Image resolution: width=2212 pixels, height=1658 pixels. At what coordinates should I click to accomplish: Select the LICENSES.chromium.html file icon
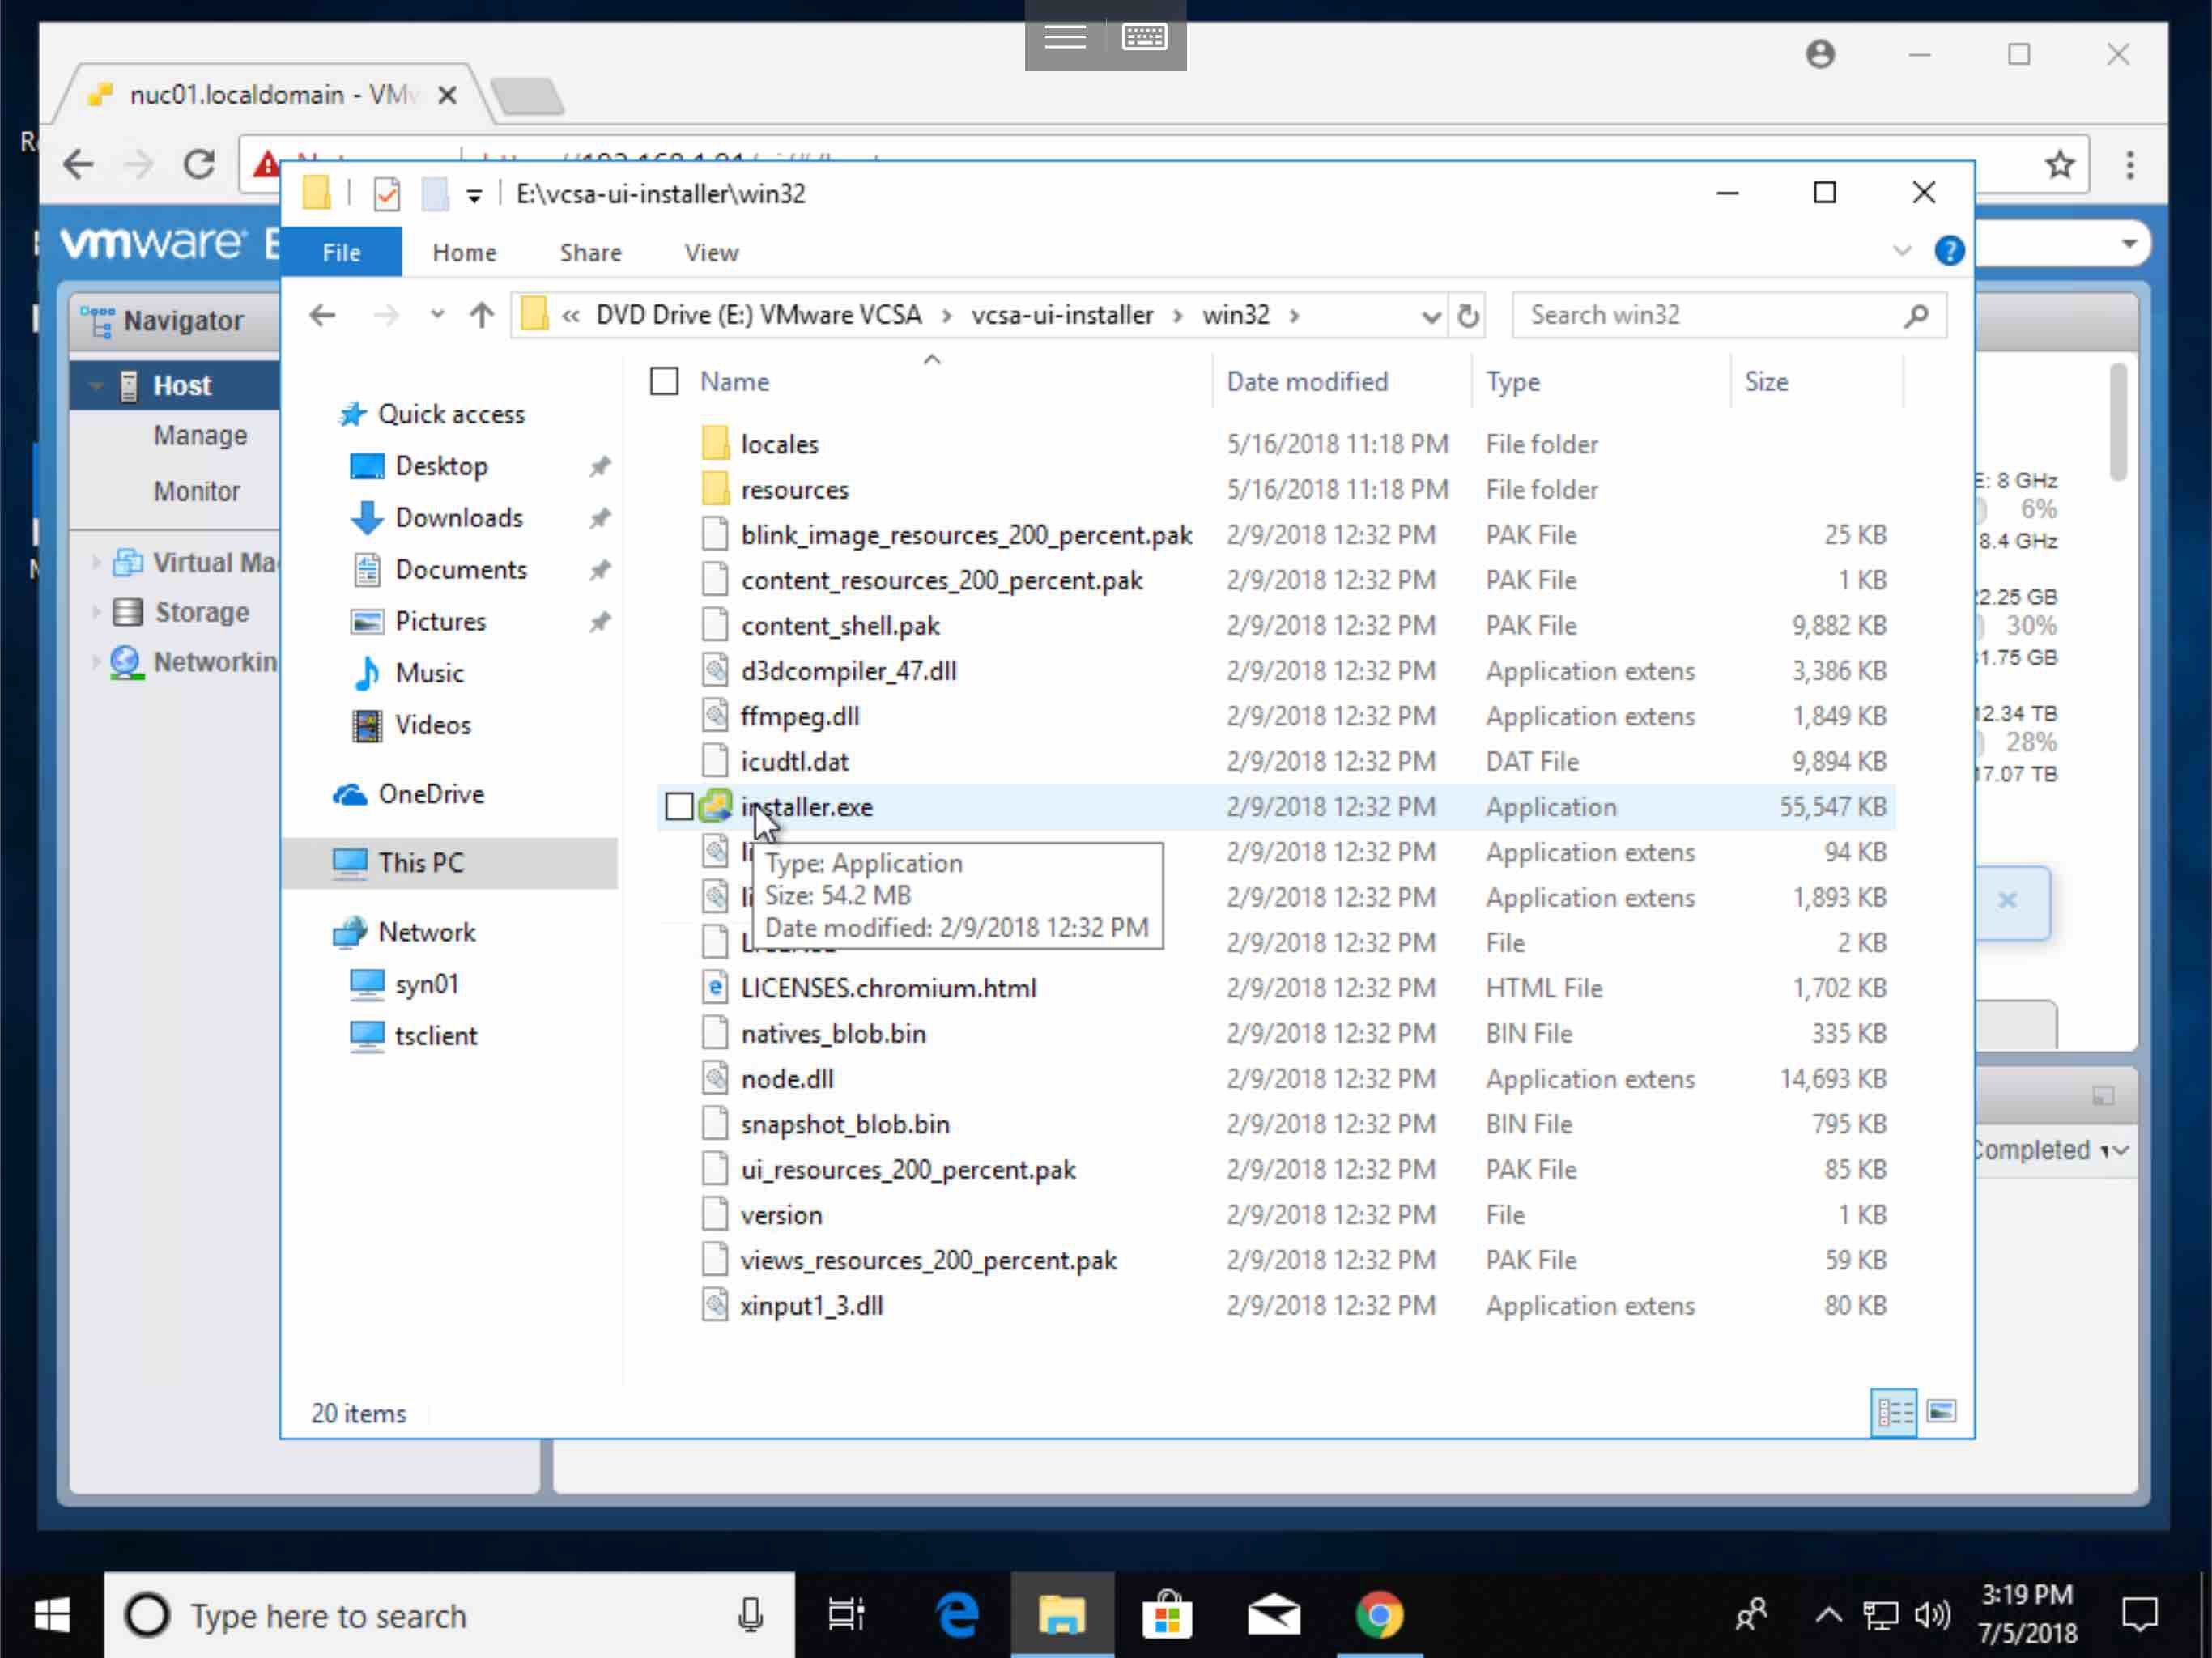[x=715, y=988]
